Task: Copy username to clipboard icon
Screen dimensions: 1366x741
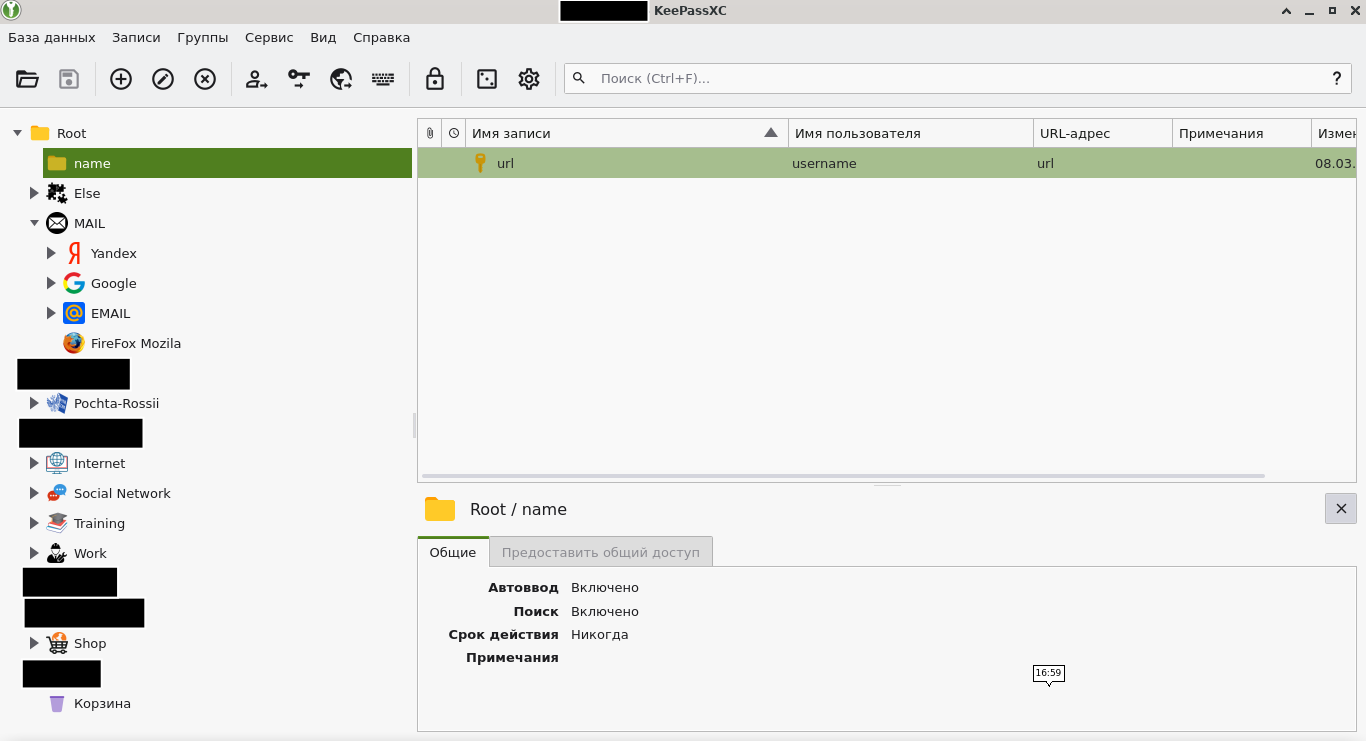Action: (x=257, y=79)
